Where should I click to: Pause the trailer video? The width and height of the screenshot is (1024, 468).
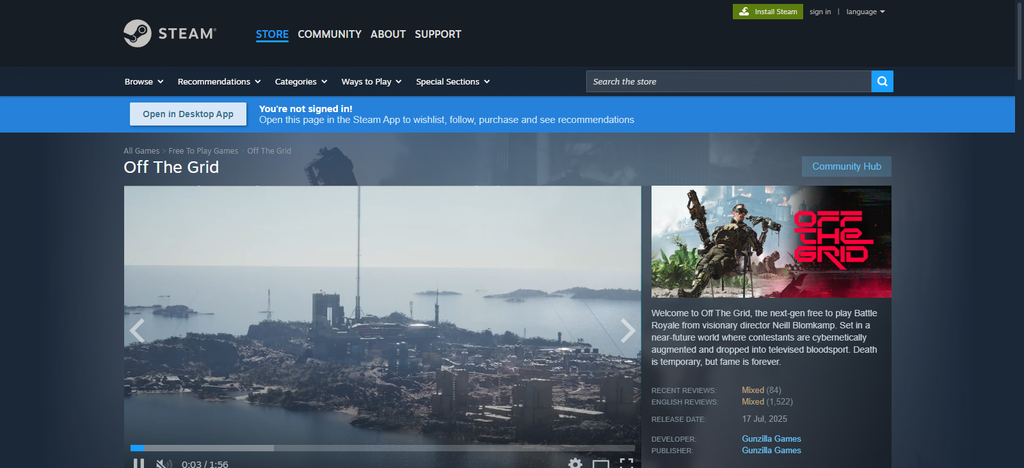click(138, 463)
